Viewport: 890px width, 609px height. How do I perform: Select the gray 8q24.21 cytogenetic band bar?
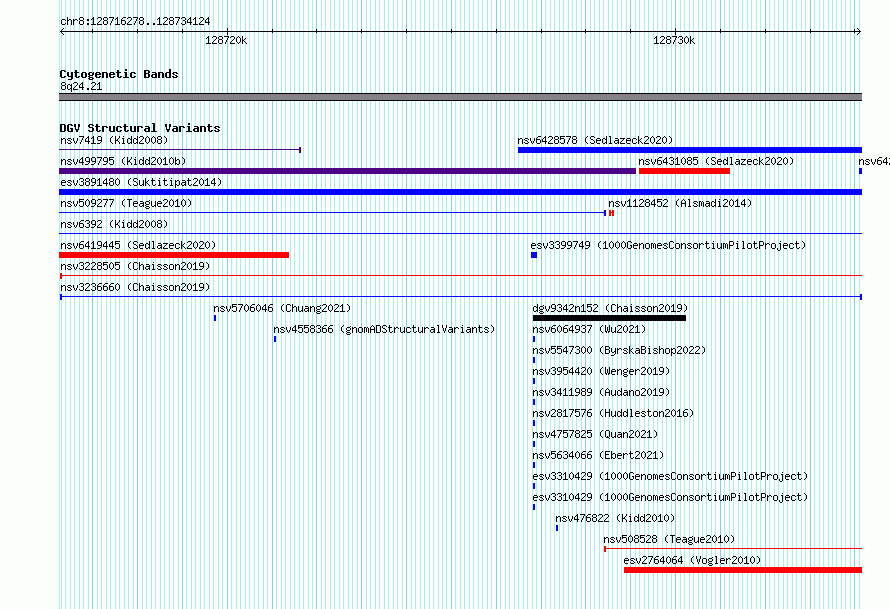click(x=460, y=97)
